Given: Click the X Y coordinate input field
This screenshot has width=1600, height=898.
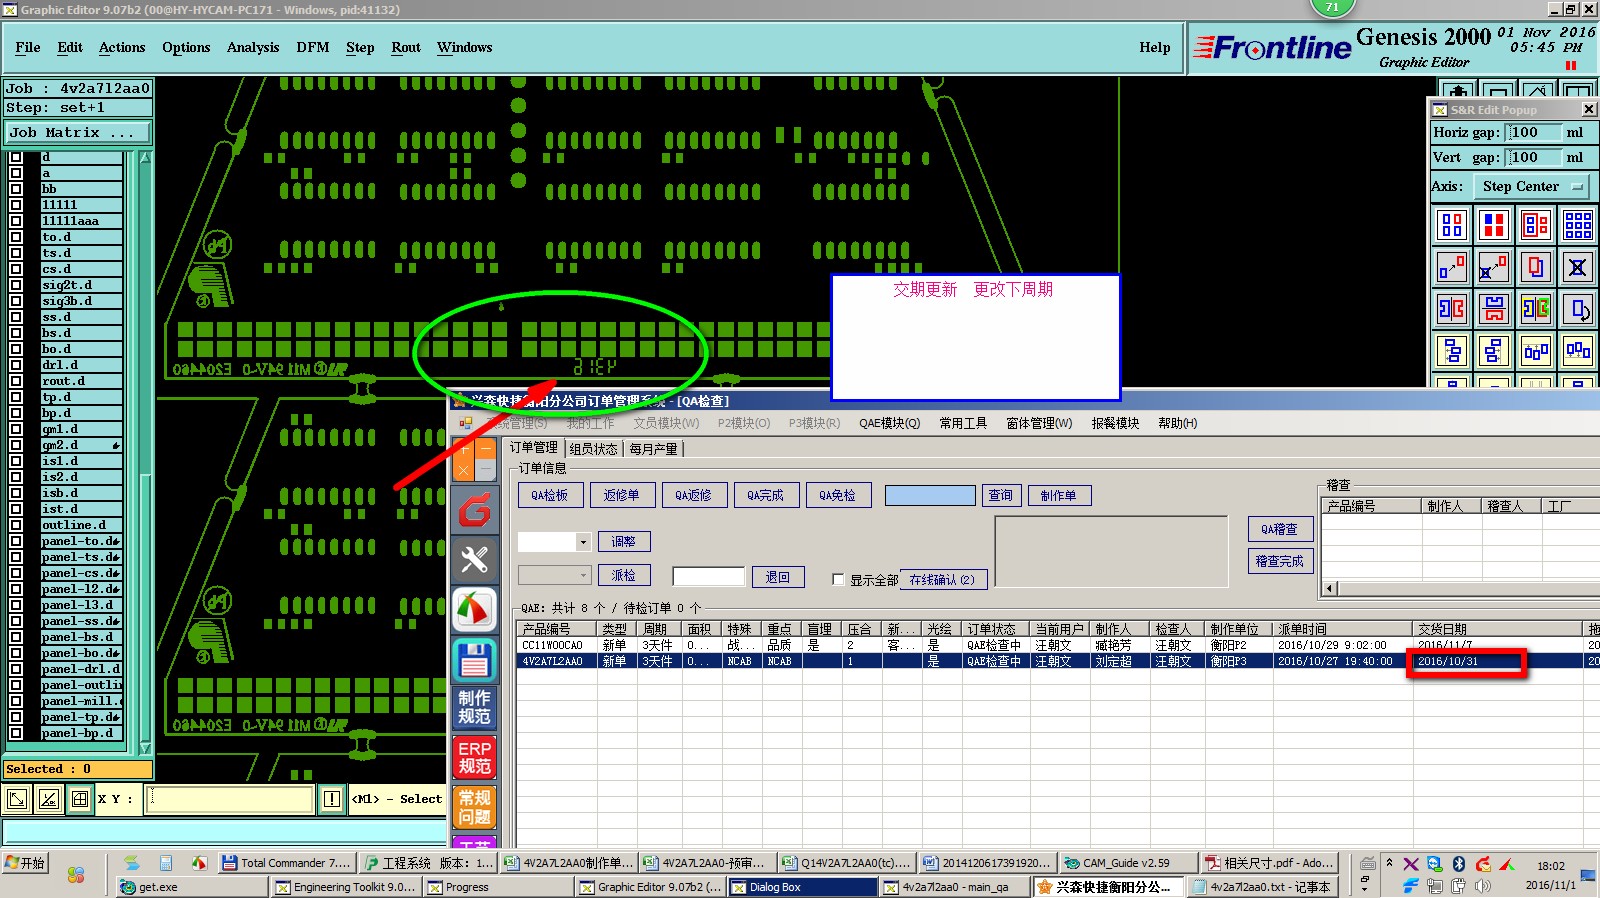Looking at the screenshot, I should click(229, 799).
